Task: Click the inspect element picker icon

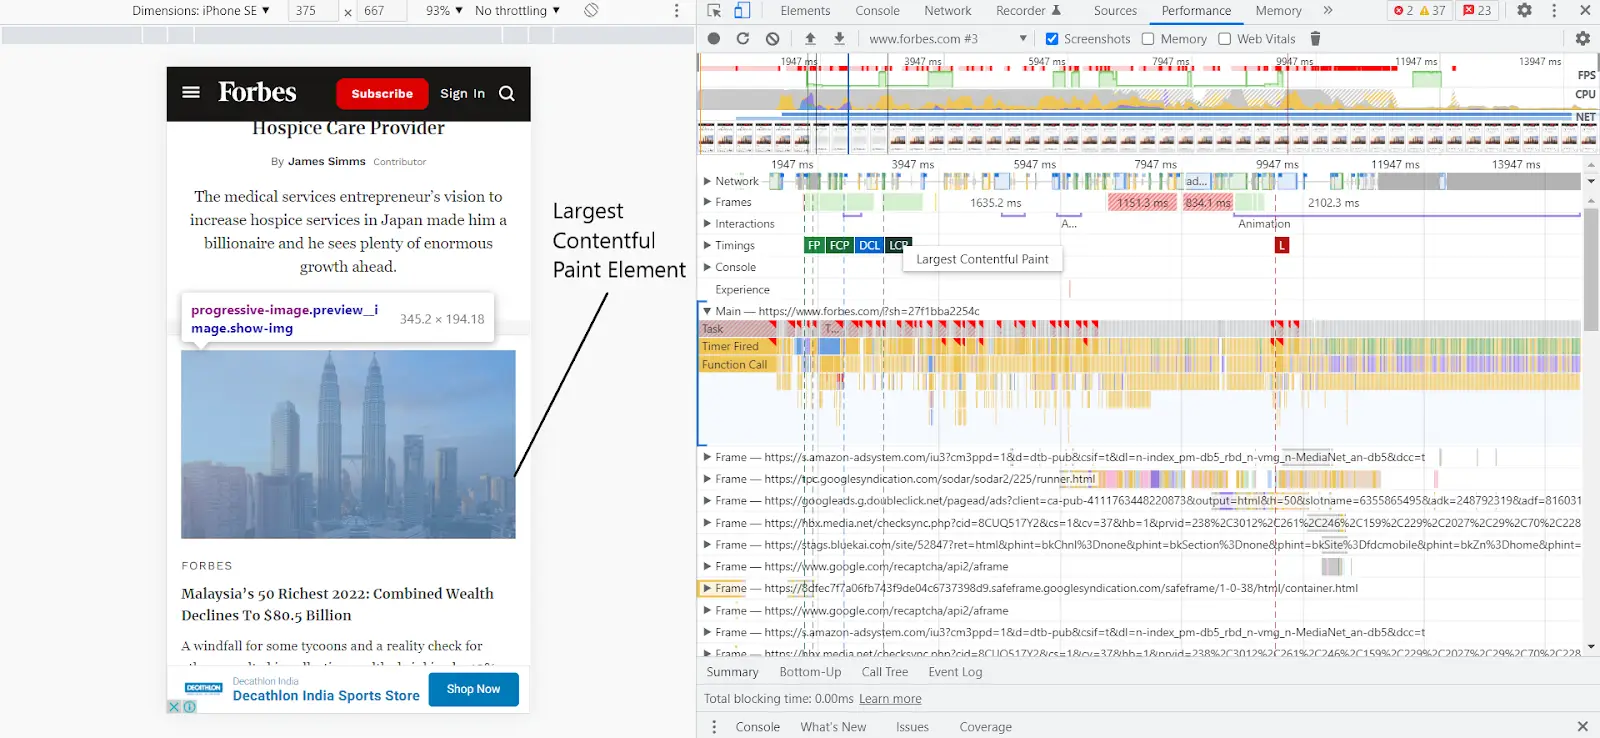Action: tap(714, 11)
